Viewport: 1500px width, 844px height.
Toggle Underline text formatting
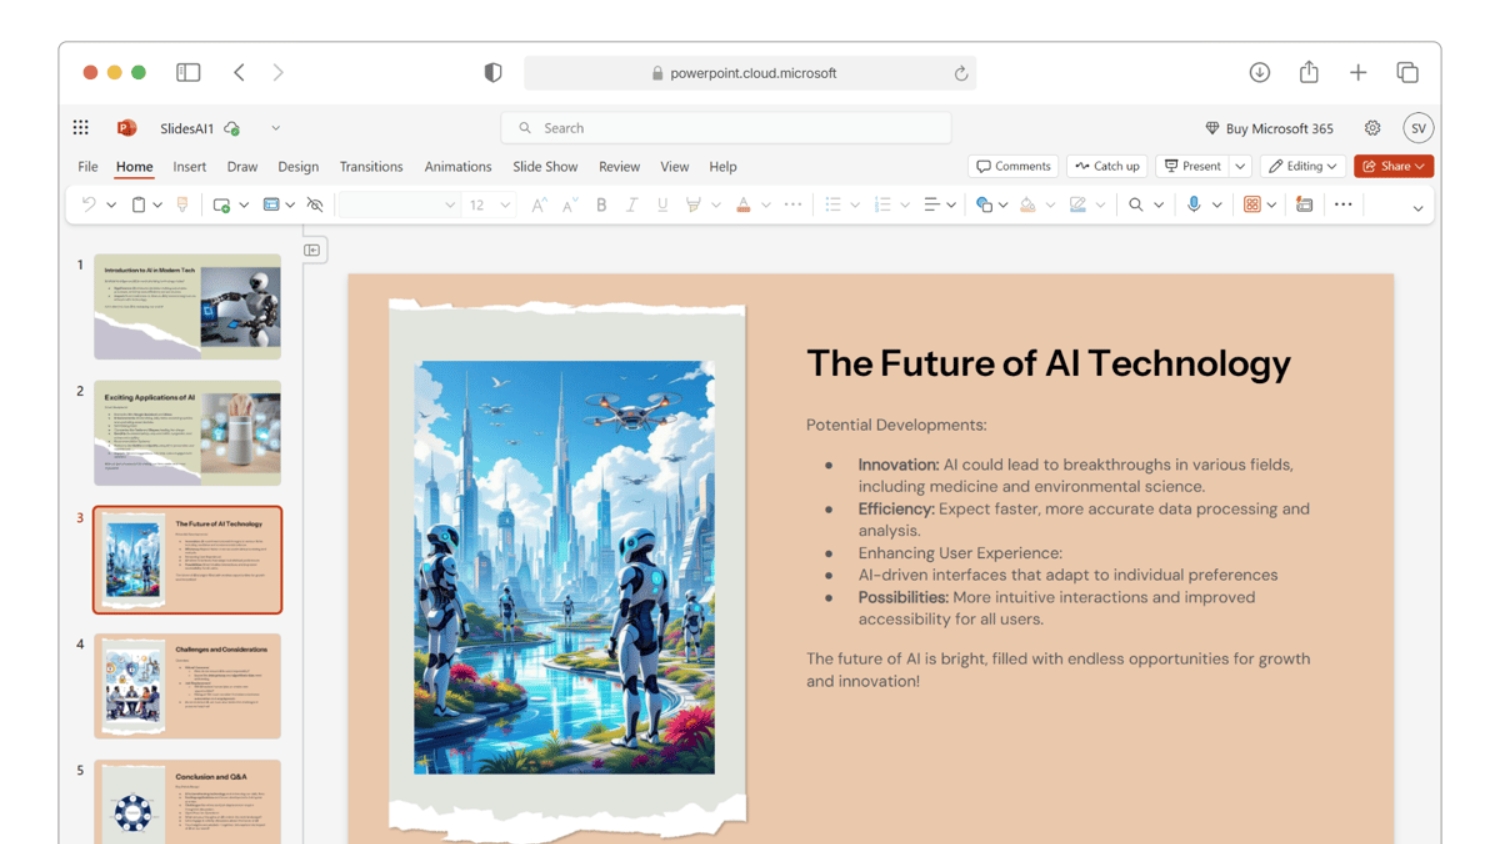pyautogui.click(x=662, y=205)
